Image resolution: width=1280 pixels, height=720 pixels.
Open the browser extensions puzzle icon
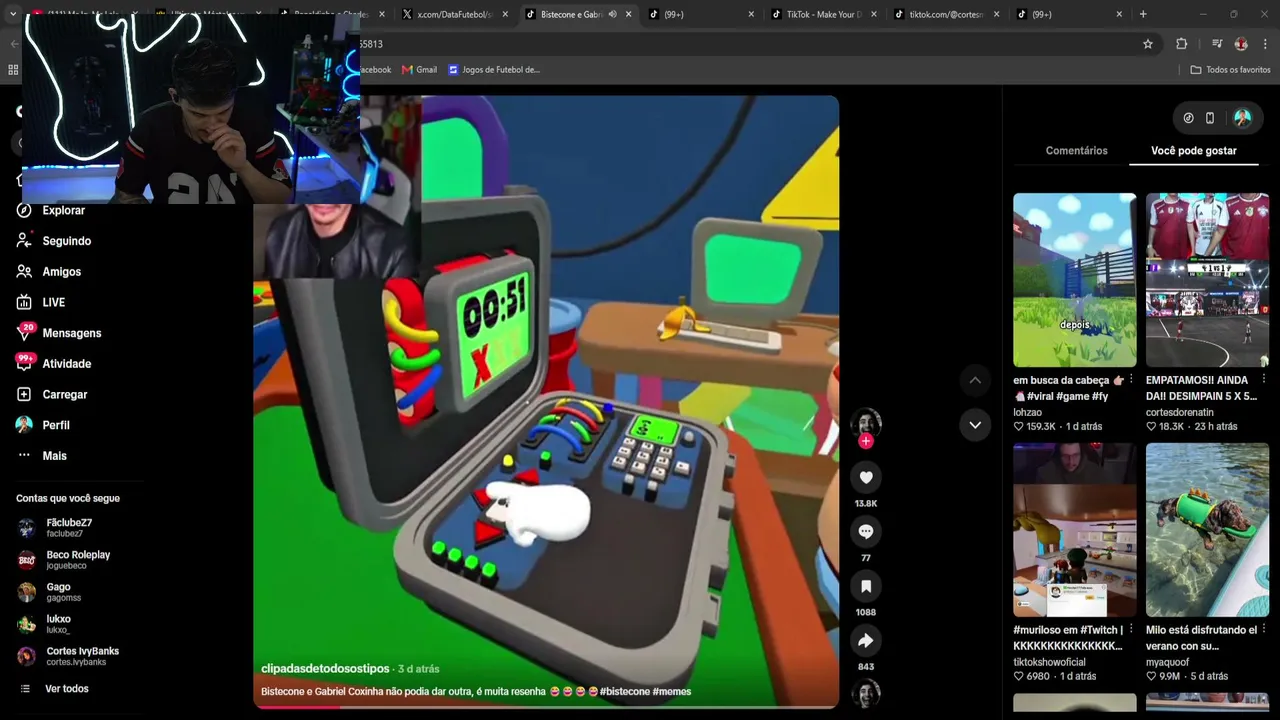(1182, 44)
